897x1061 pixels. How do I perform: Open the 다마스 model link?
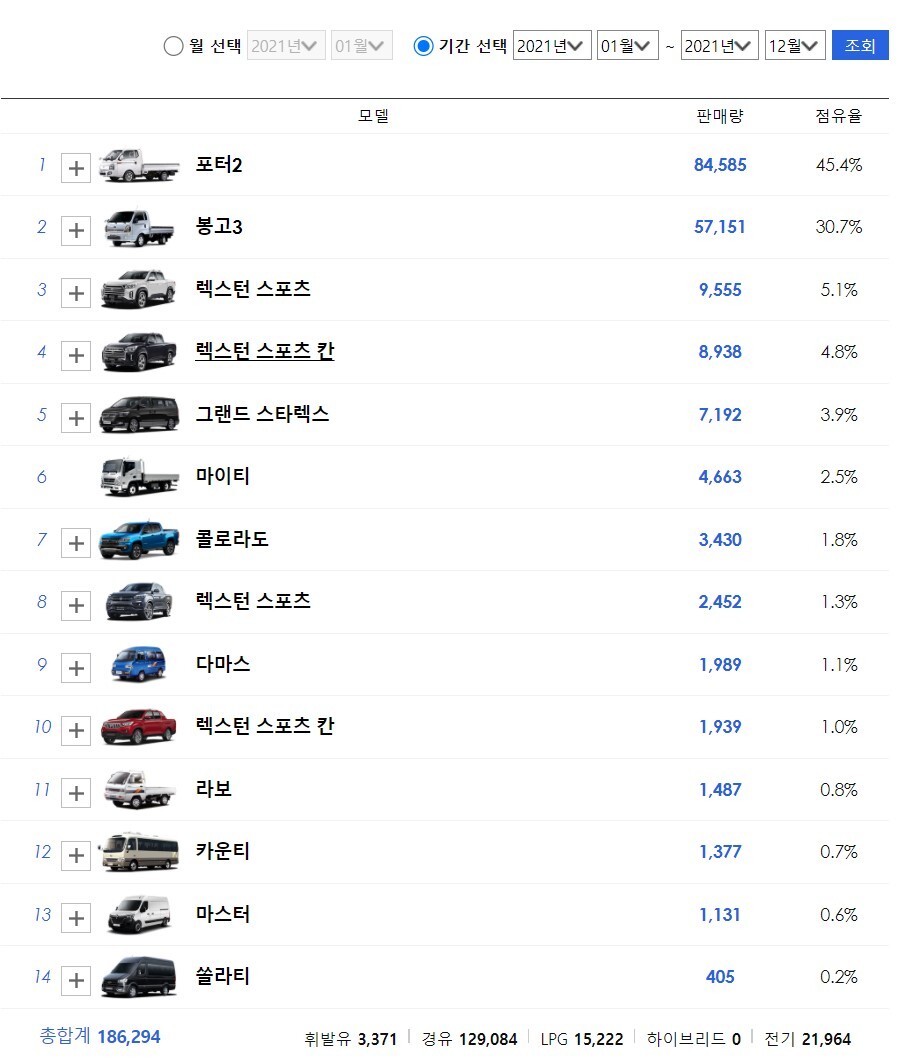(x=223, y=663)
